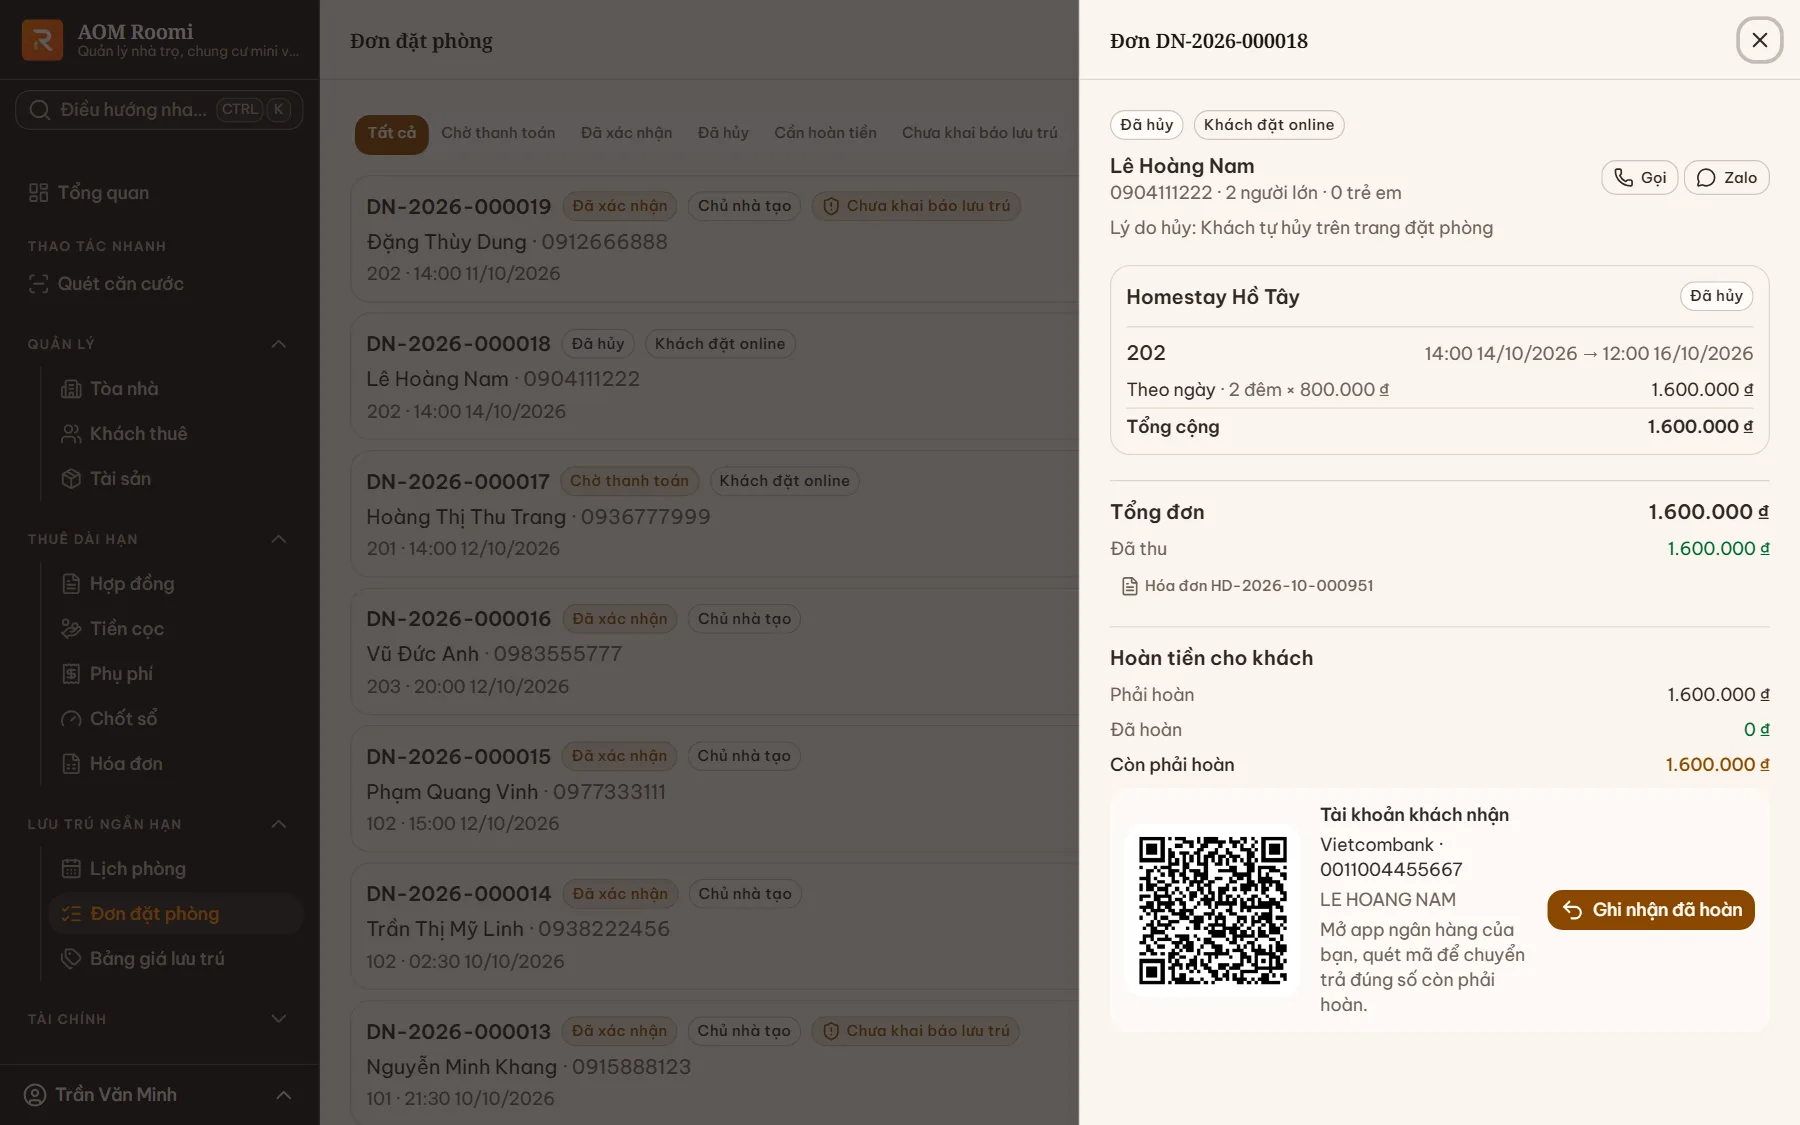Open booking DN-2026-000015 Phạm Quang Vinh
Screen dimensions: 1800x1125
tap(714, 789)
